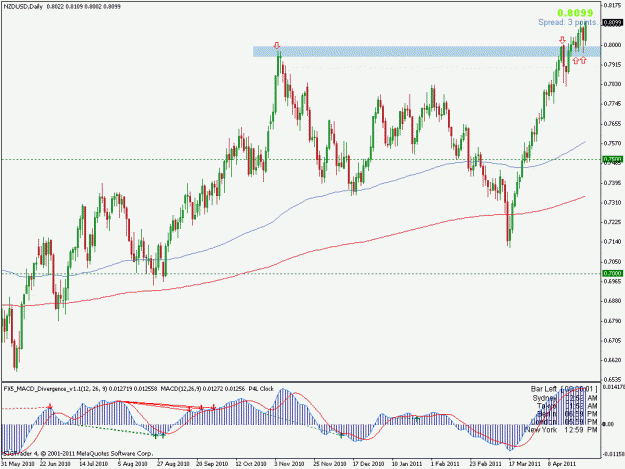Select the black current price tag on axis

613,23
